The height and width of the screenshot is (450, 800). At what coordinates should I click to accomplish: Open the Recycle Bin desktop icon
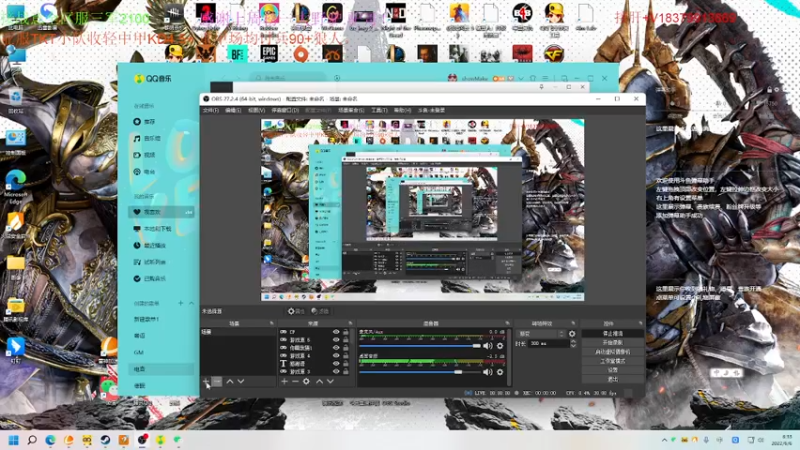click(x=15, y=101)
